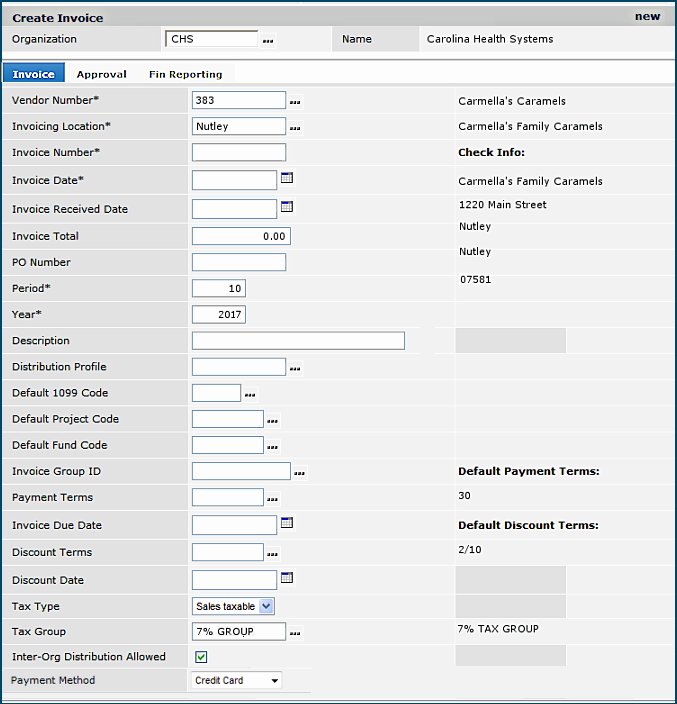Switch to the Fin Reporting tab
The width and height of the screenshot is (677, 704).
(185, 74)
